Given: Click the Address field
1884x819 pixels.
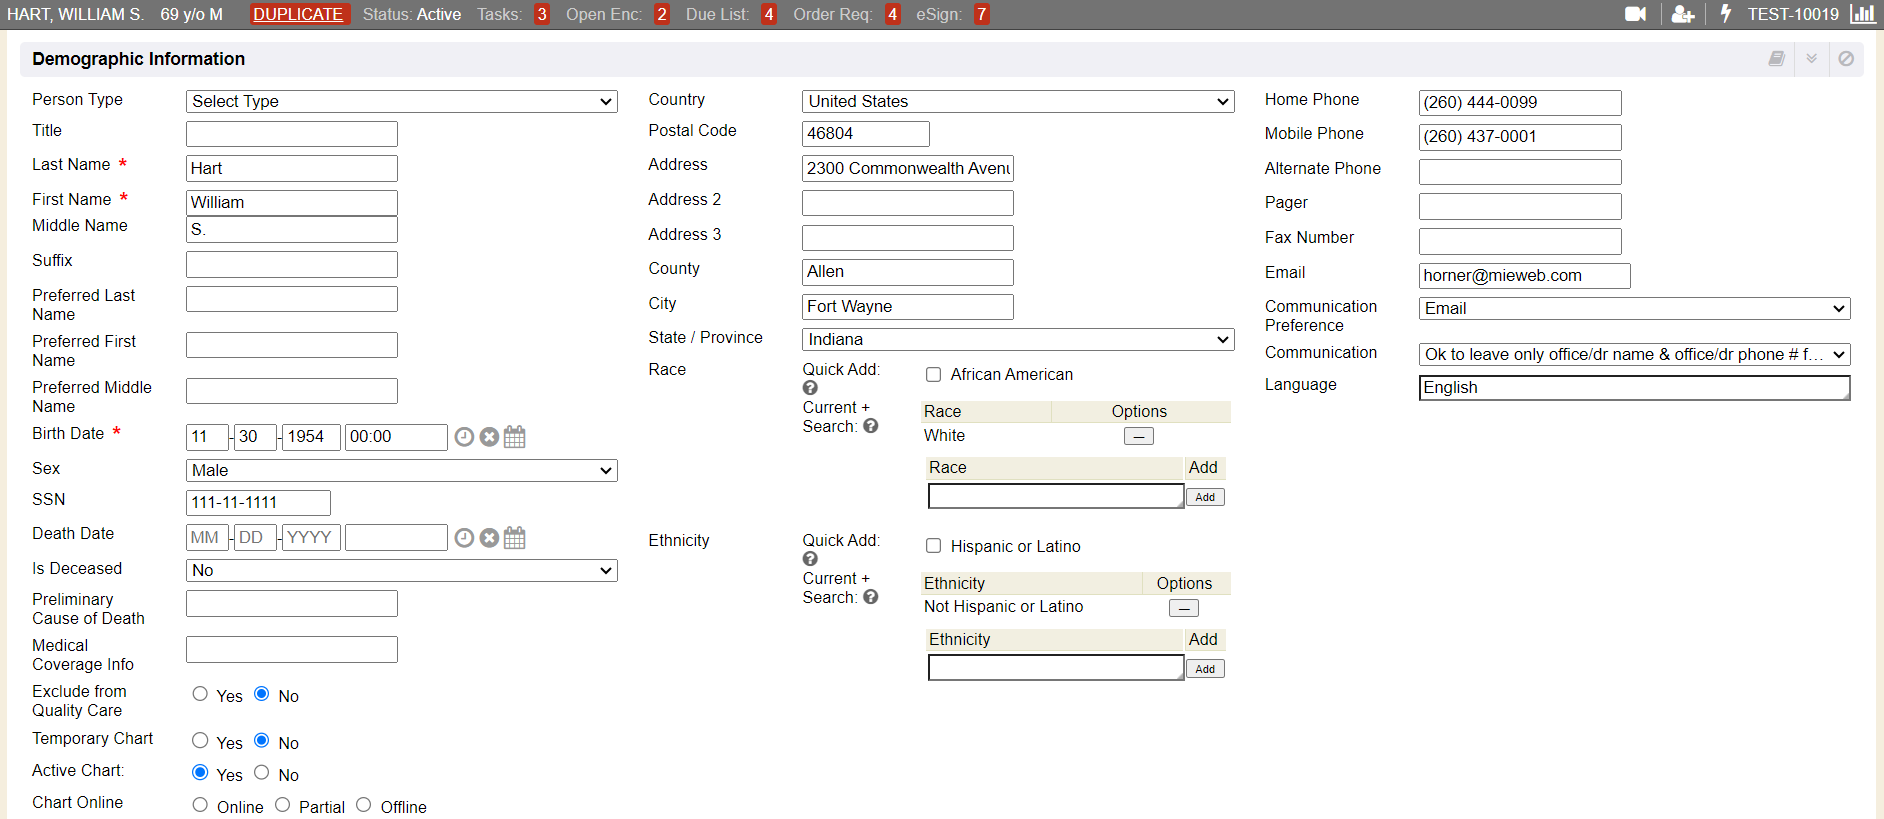Looking at the screenshot, I should (908, 168).
